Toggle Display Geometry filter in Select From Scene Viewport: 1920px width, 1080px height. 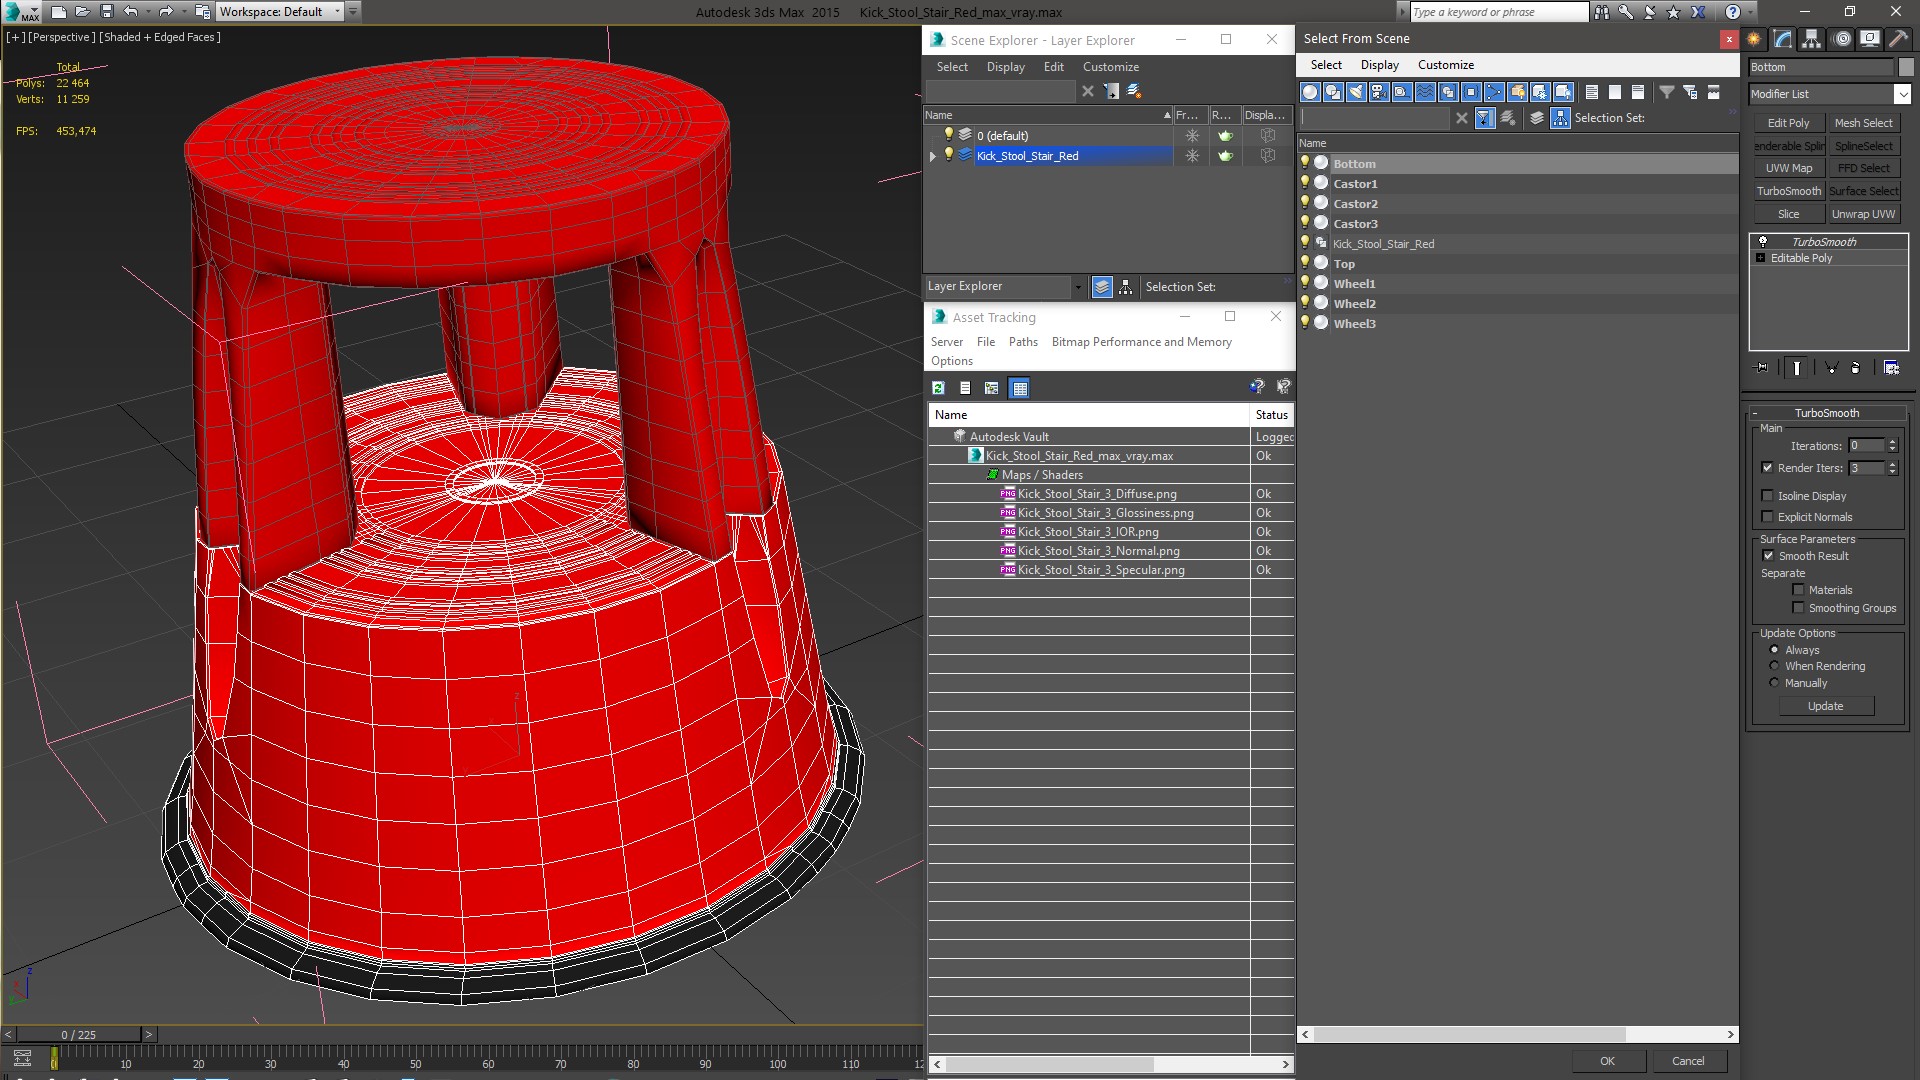(1310, 92)
